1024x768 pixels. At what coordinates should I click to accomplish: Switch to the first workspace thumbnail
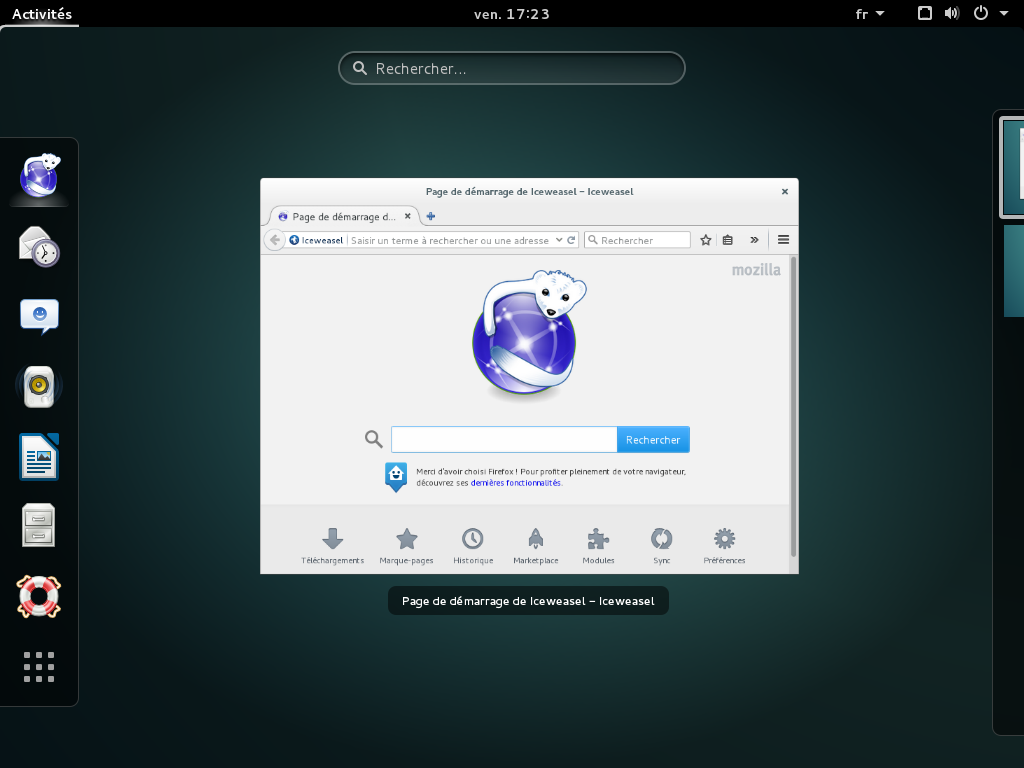tap(1012, 167)
